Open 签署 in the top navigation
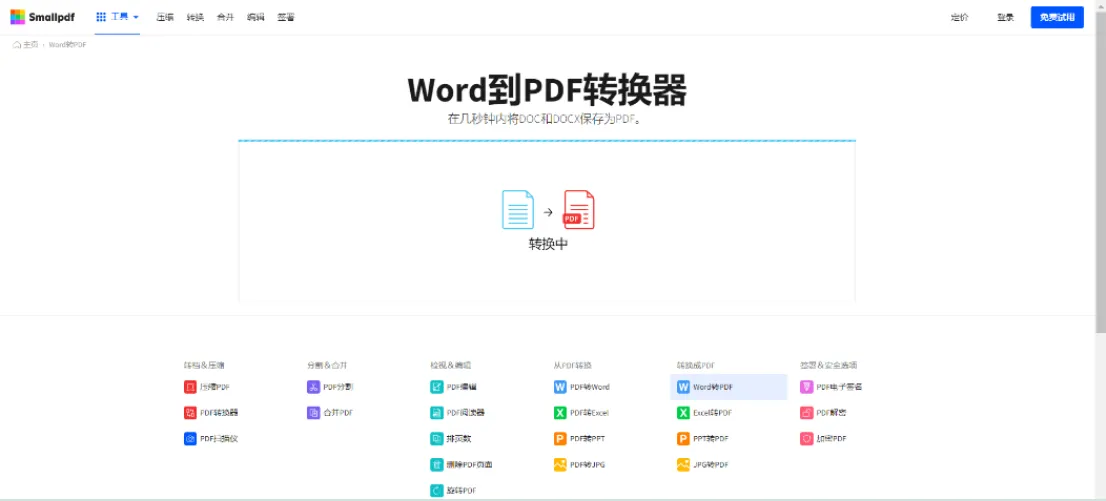 tap(286, 17)
